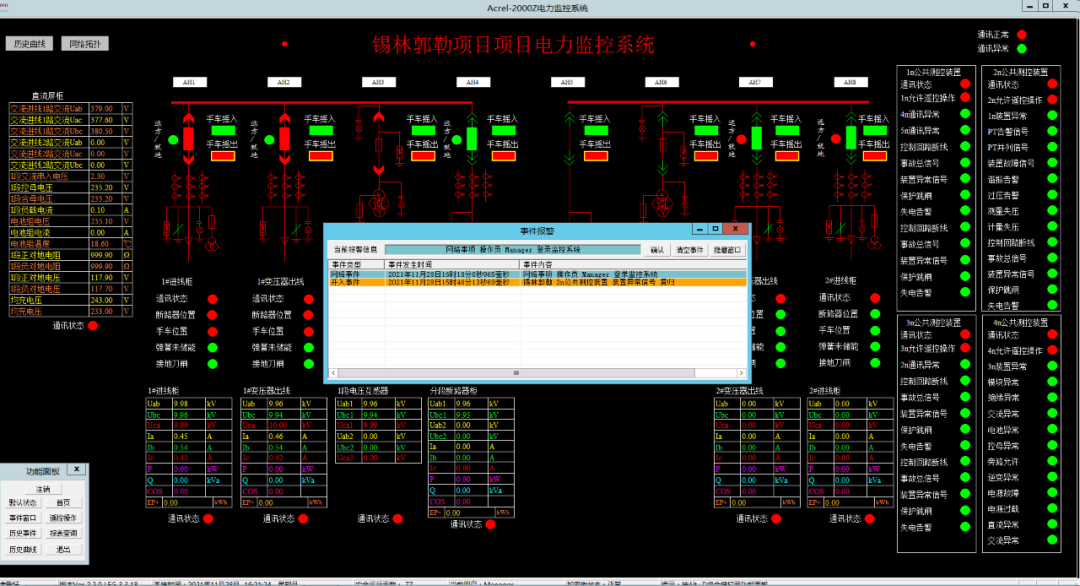
Task: Toggle 手车推入 status on feeder AH1
Action: coord(223,129)
